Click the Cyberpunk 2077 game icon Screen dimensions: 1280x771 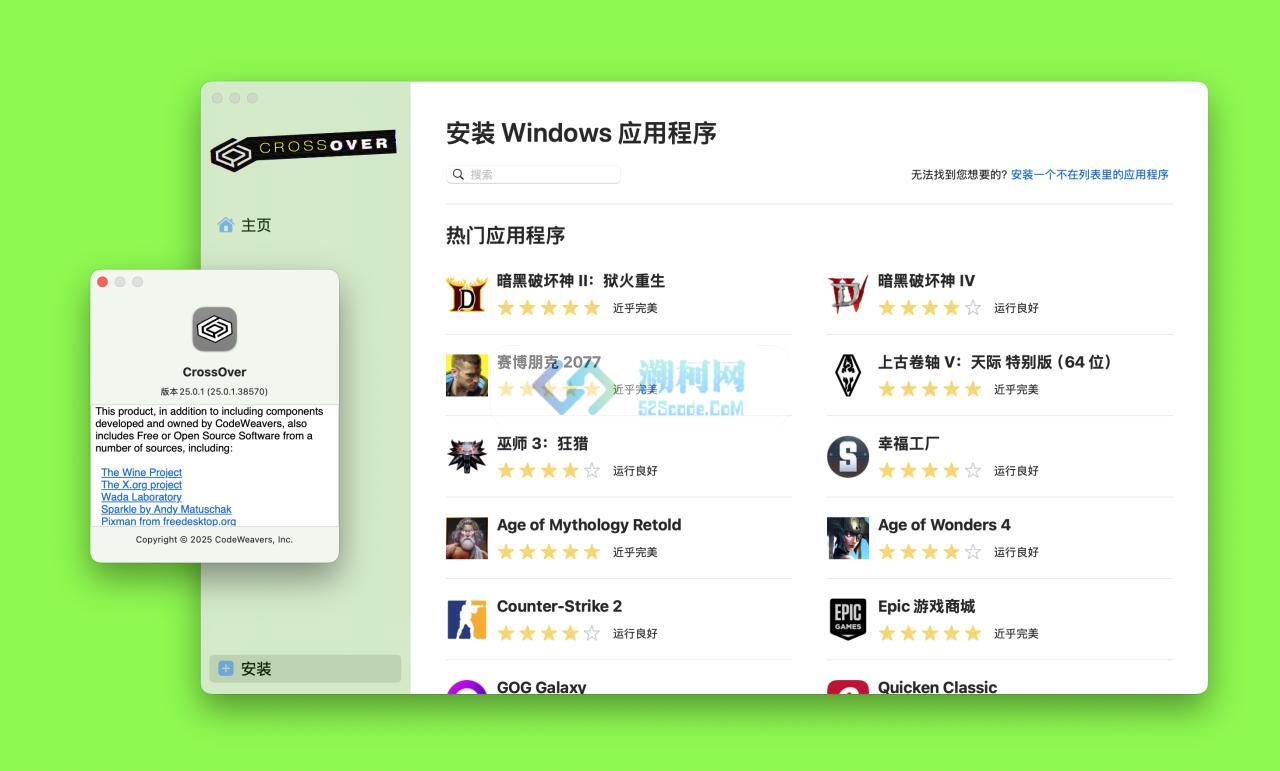tap(467, 376)
